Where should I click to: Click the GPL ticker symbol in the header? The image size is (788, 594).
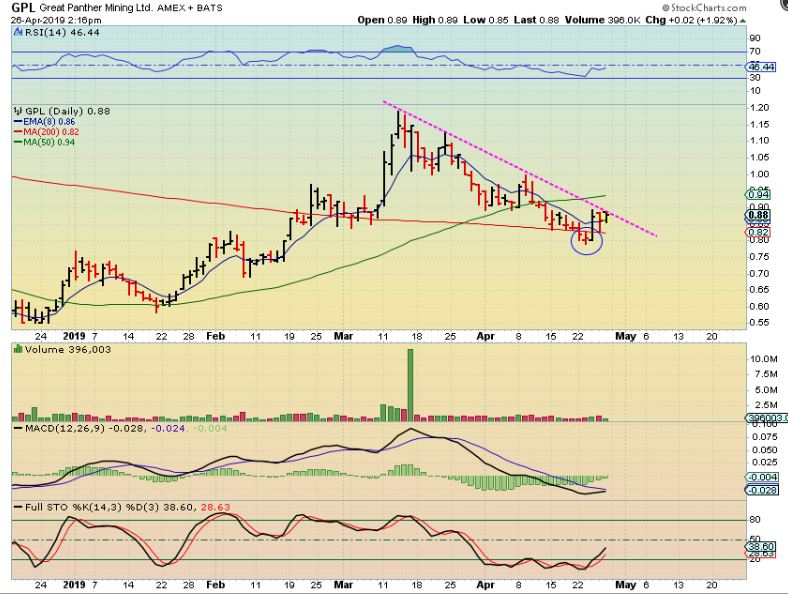click(x=23, y=8)
